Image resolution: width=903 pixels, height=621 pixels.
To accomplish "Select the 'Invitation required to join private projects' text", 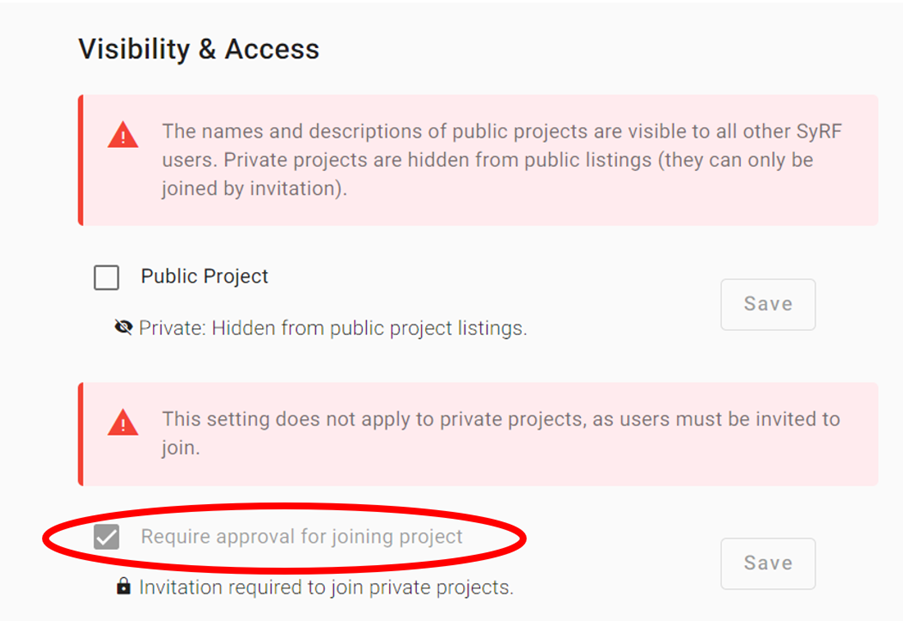I will pyautogui.click(x=326, y=587).
